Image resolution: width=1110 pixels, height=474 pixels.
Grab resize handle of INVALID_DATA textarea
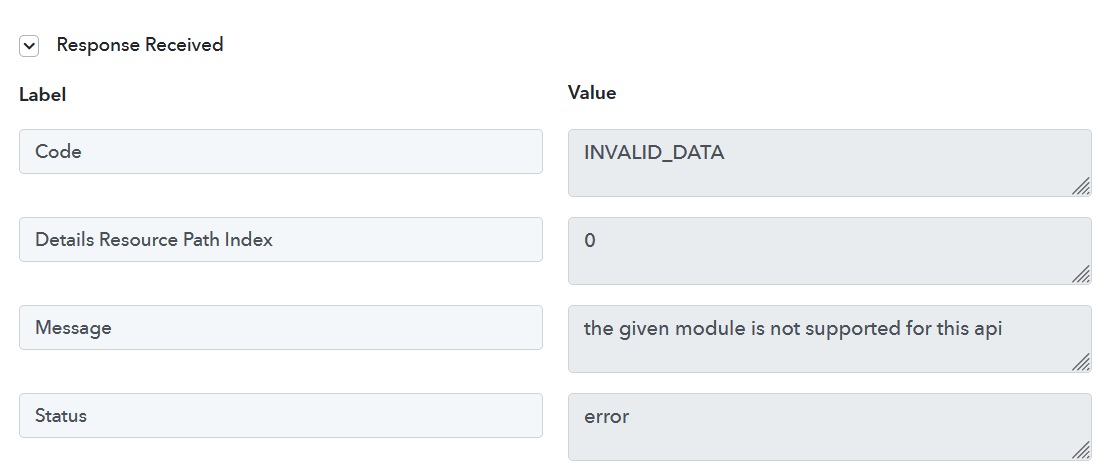pyautogui.click(x=1082, y=187)
